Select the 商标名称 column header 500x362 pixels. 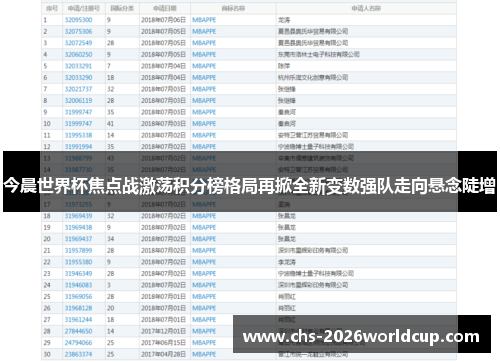click(233, 8)
